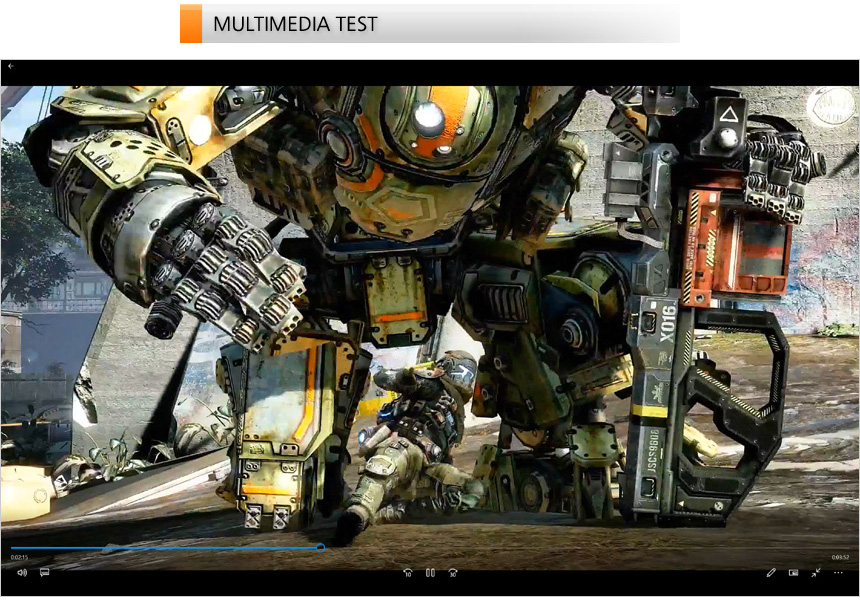Viewport: 860px width, 600px height.
Task: Mute the video volume
Action: (x=22, y=573)
